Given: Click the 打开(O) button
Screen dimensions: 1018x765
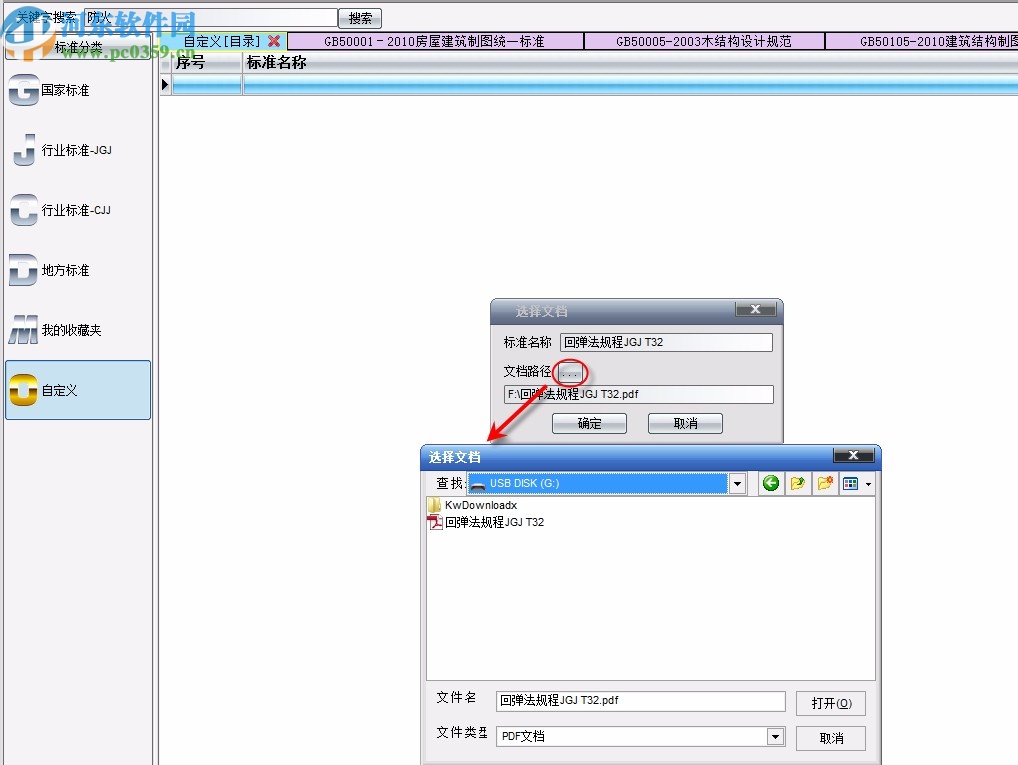Looking at the screenshot, I should [831, 703].
